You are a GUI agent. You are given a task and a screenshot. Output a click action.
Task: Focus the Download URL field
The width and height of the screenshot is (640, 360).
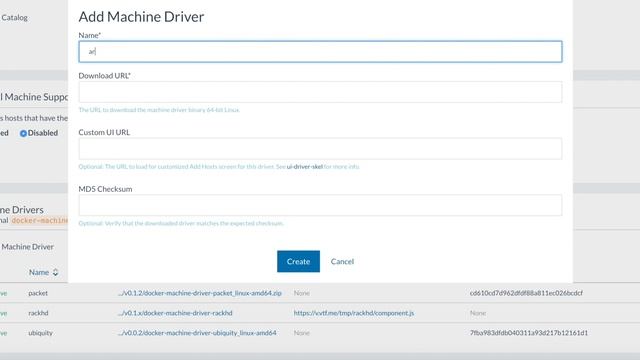pos(320,92)
